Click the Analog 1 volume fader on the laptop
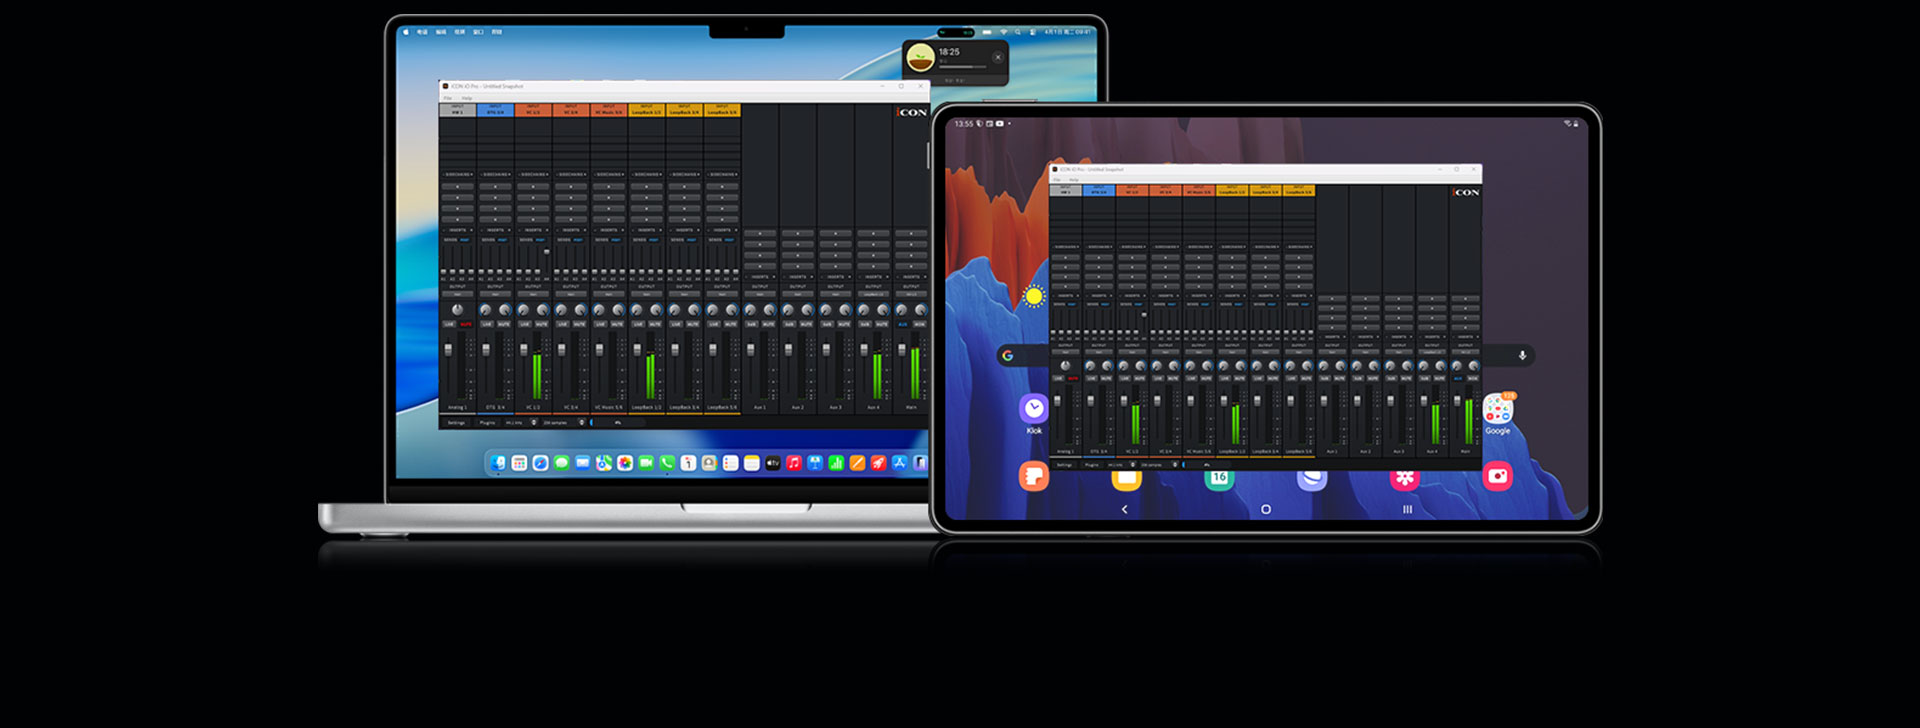The height and width of the screenshot is (728, 1920). click(x=448, y=350)
